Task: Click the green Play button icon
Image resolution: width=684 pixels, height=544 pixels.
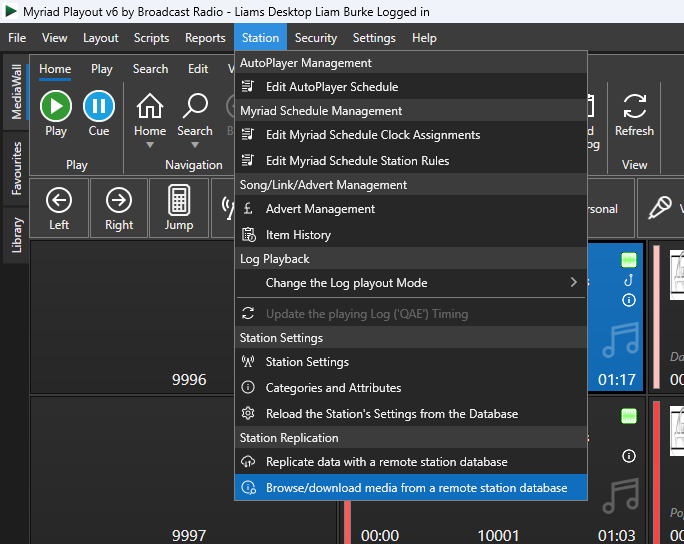Action: tap(56, 106)
